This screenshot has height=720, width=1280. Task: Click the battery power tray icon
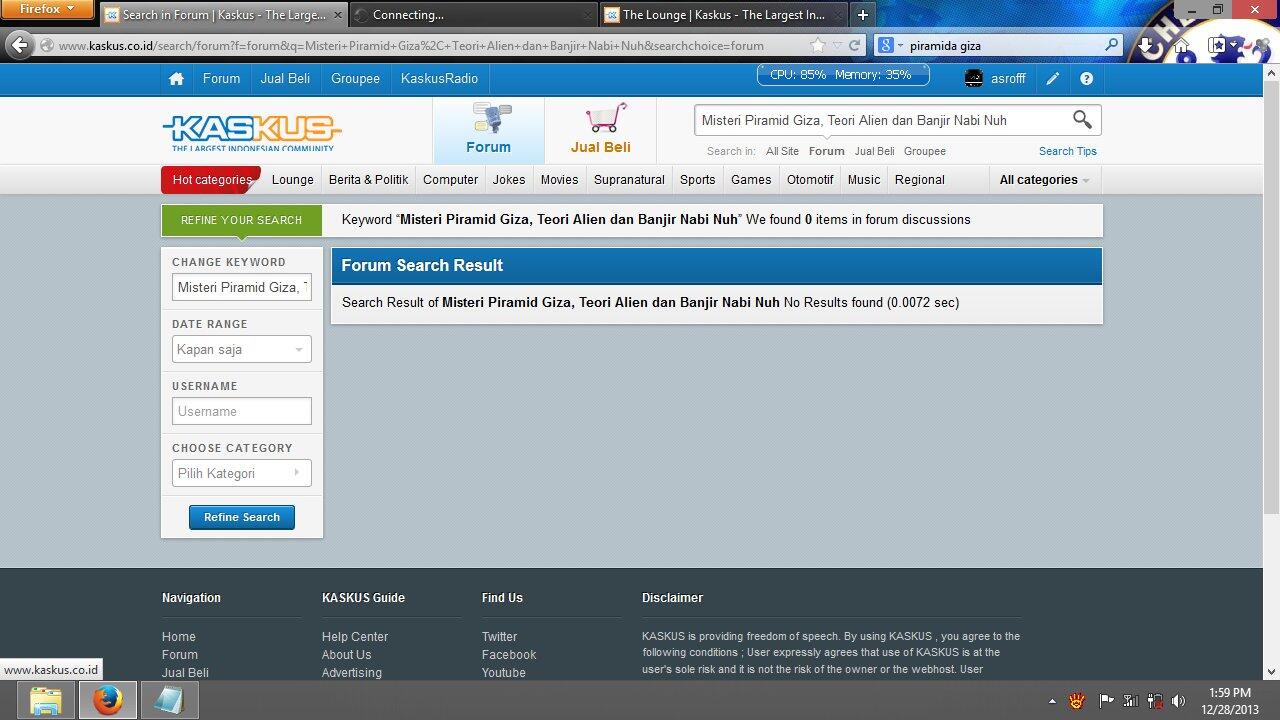[1155, 701]
